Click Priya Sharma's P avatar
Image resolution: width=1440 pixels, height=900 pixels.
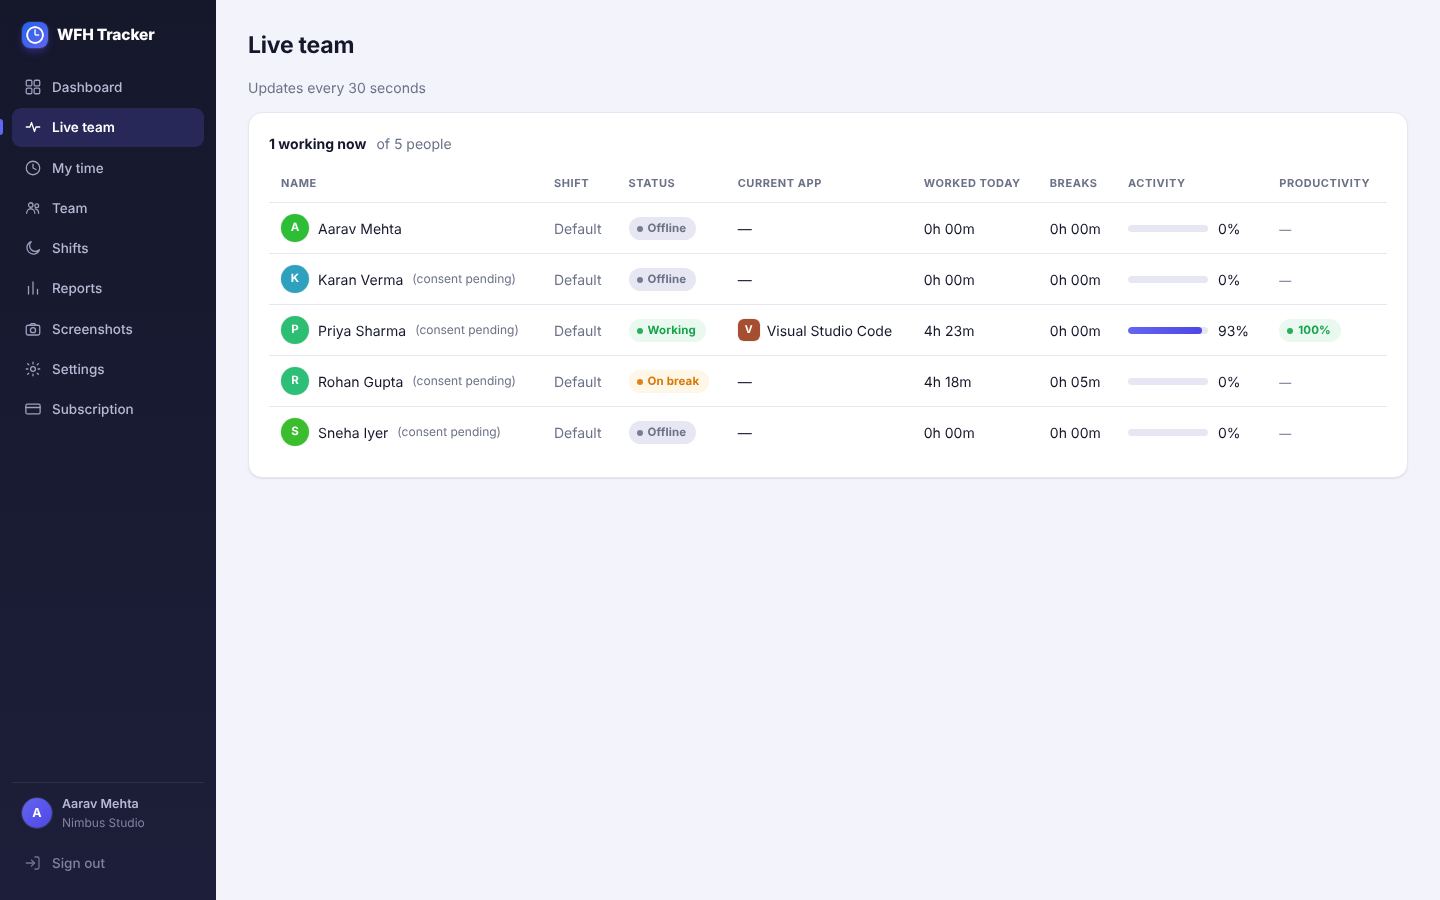click(295, 330)
